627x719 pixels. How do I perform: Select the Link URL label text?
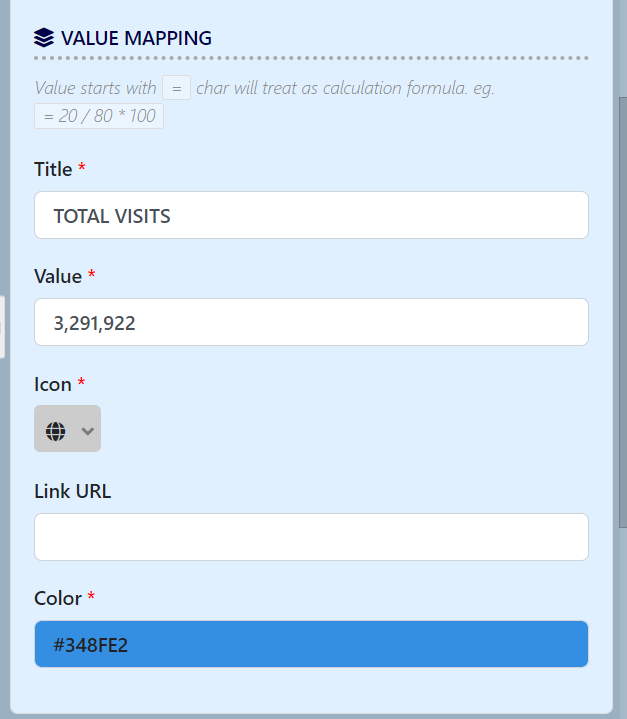tap(72, 491)
